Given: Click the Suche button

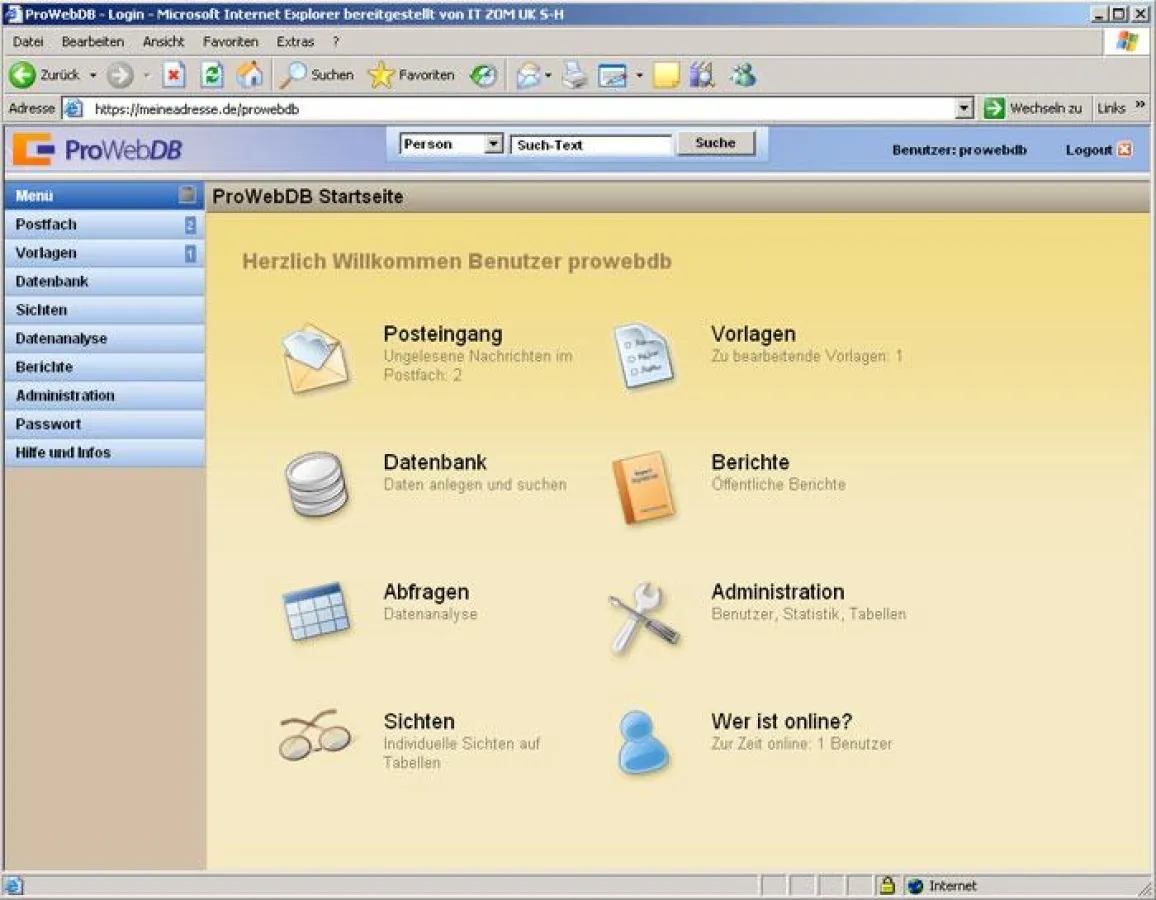Looking at the screenshot, I should (x=714, y=143).
